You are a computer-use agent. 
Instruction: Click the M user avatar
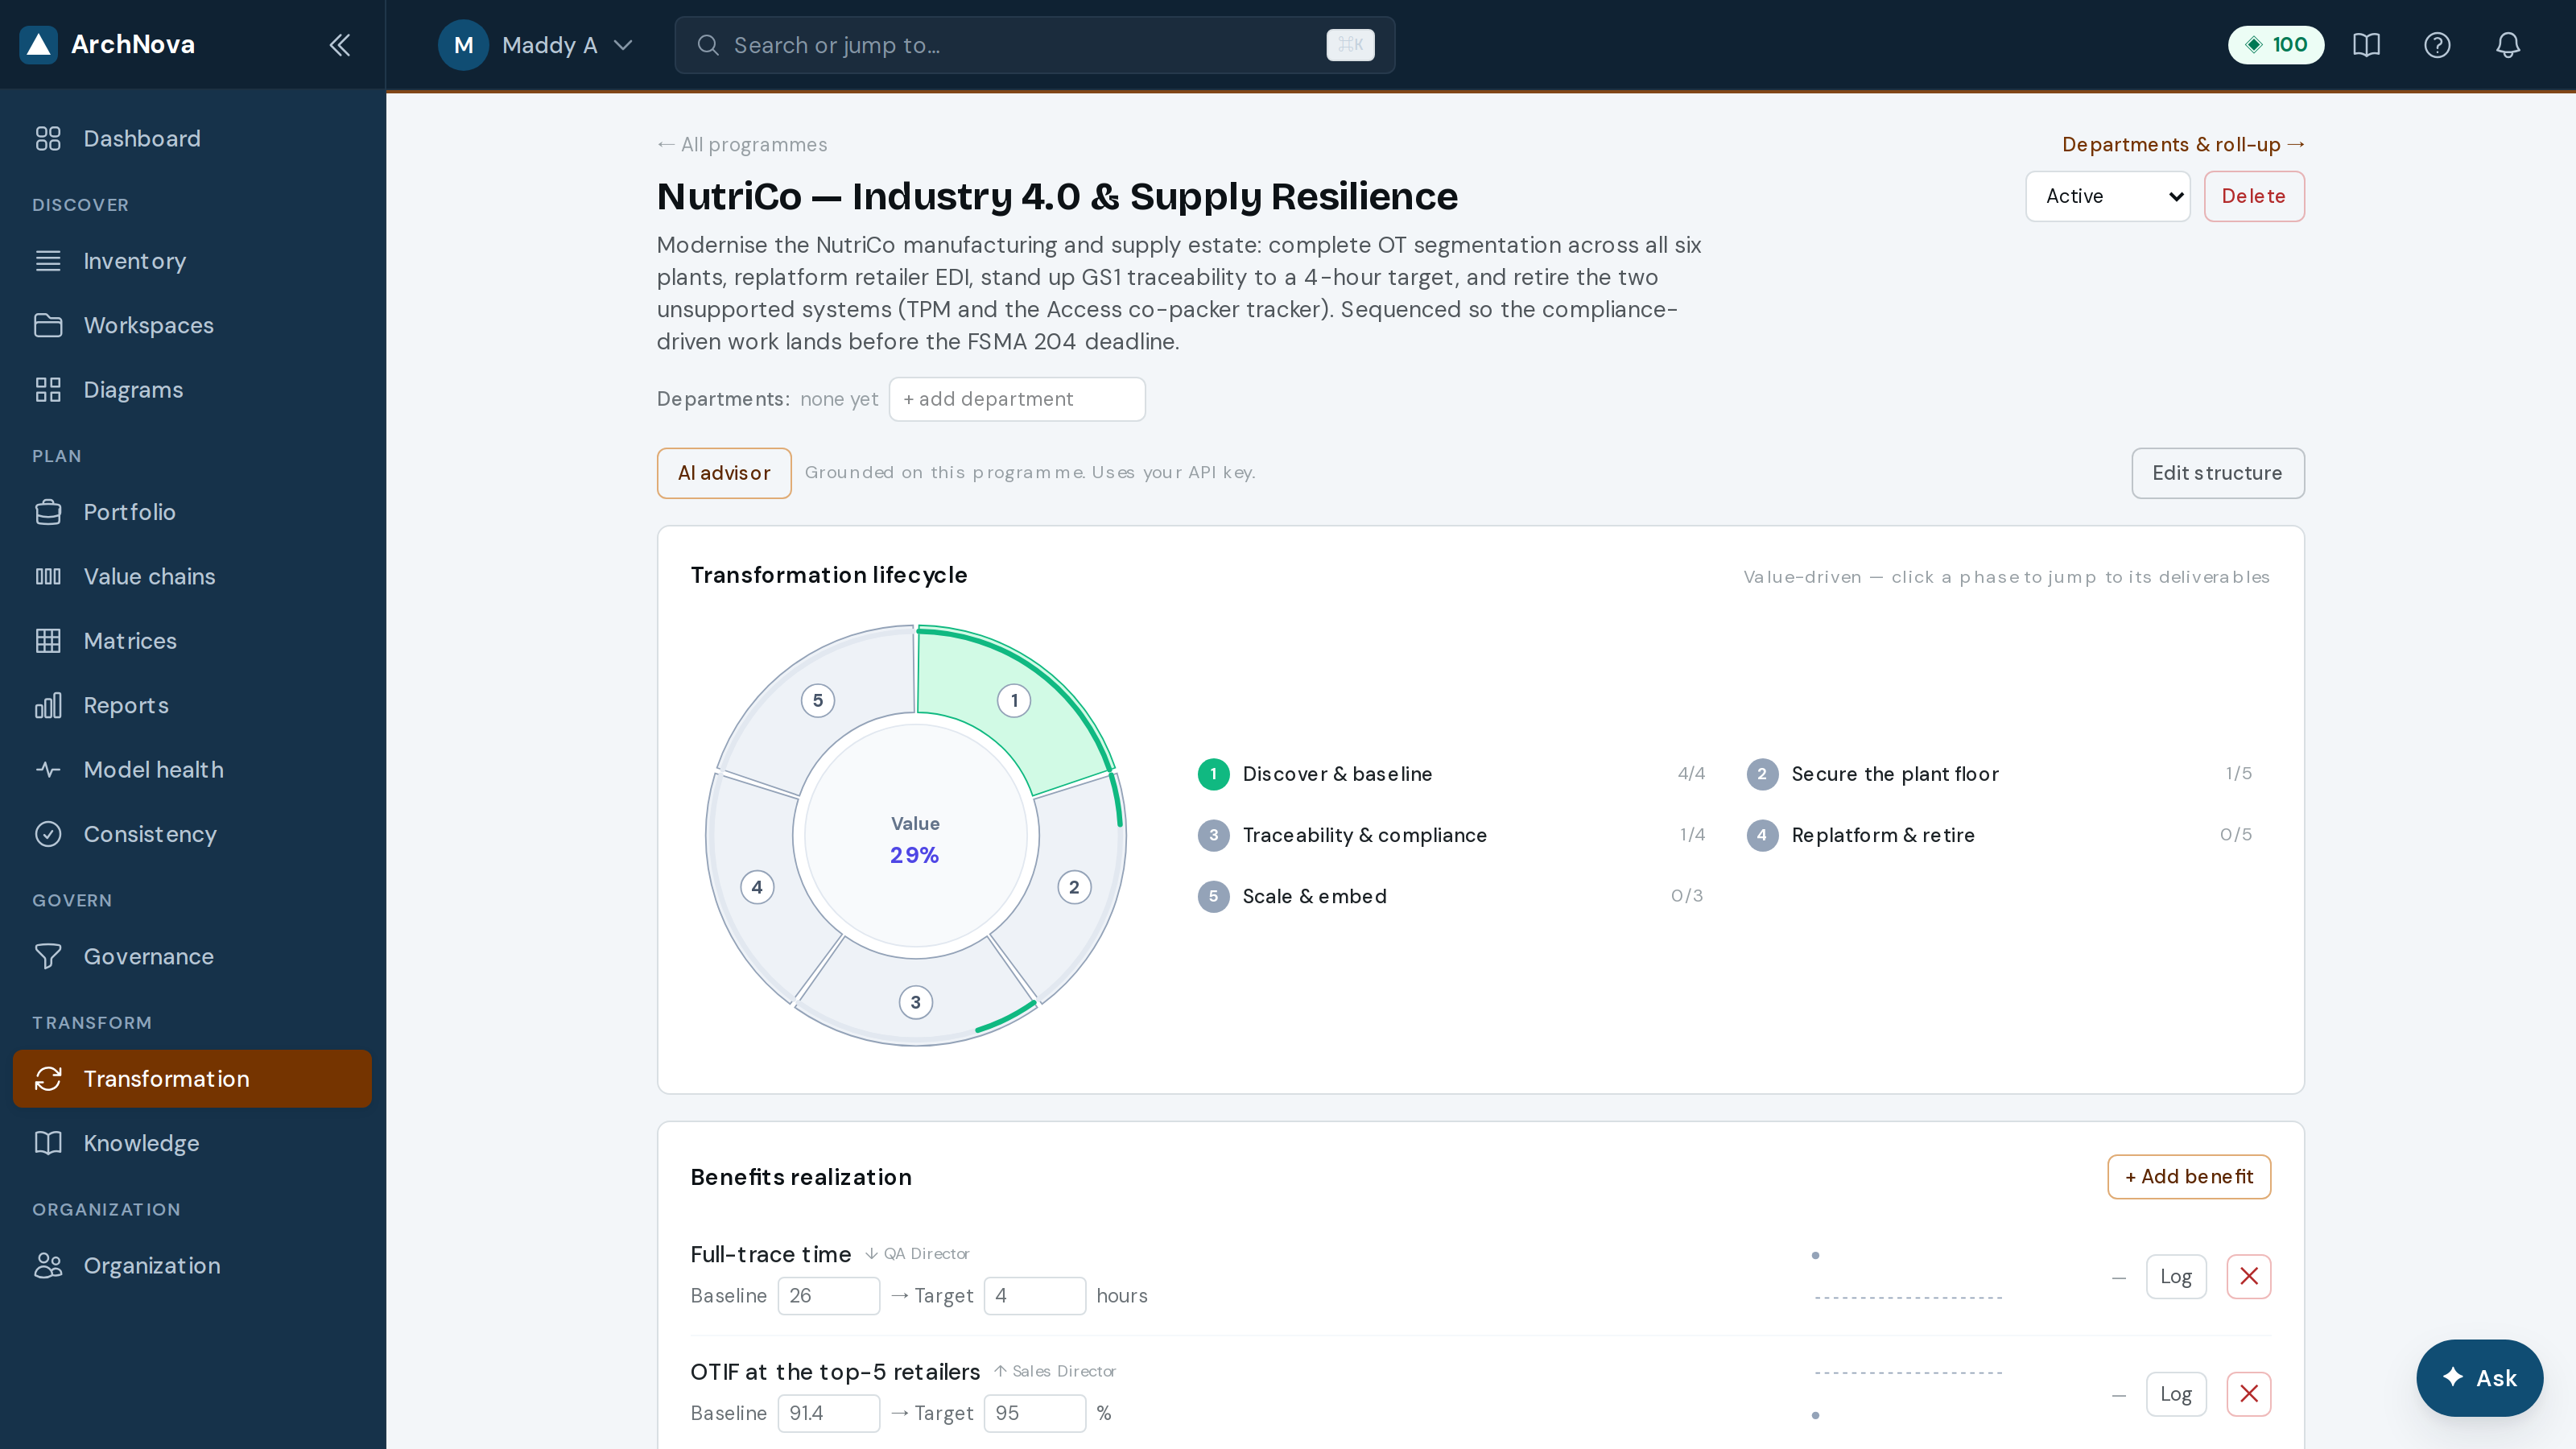tap(463, 45)
